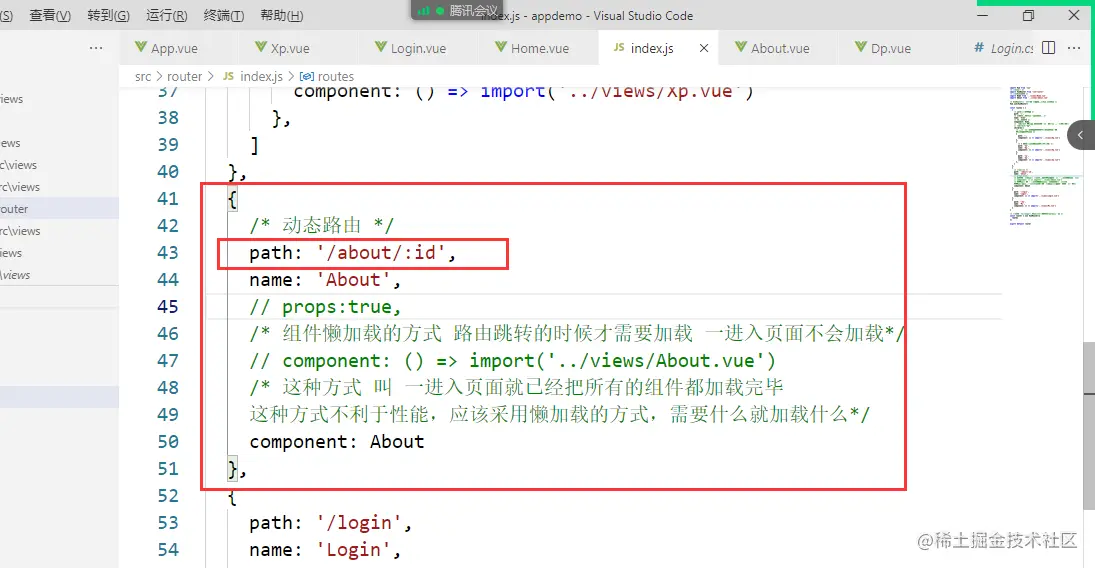
Task: Click the router breadcrumb
Action: coord(184,76)
